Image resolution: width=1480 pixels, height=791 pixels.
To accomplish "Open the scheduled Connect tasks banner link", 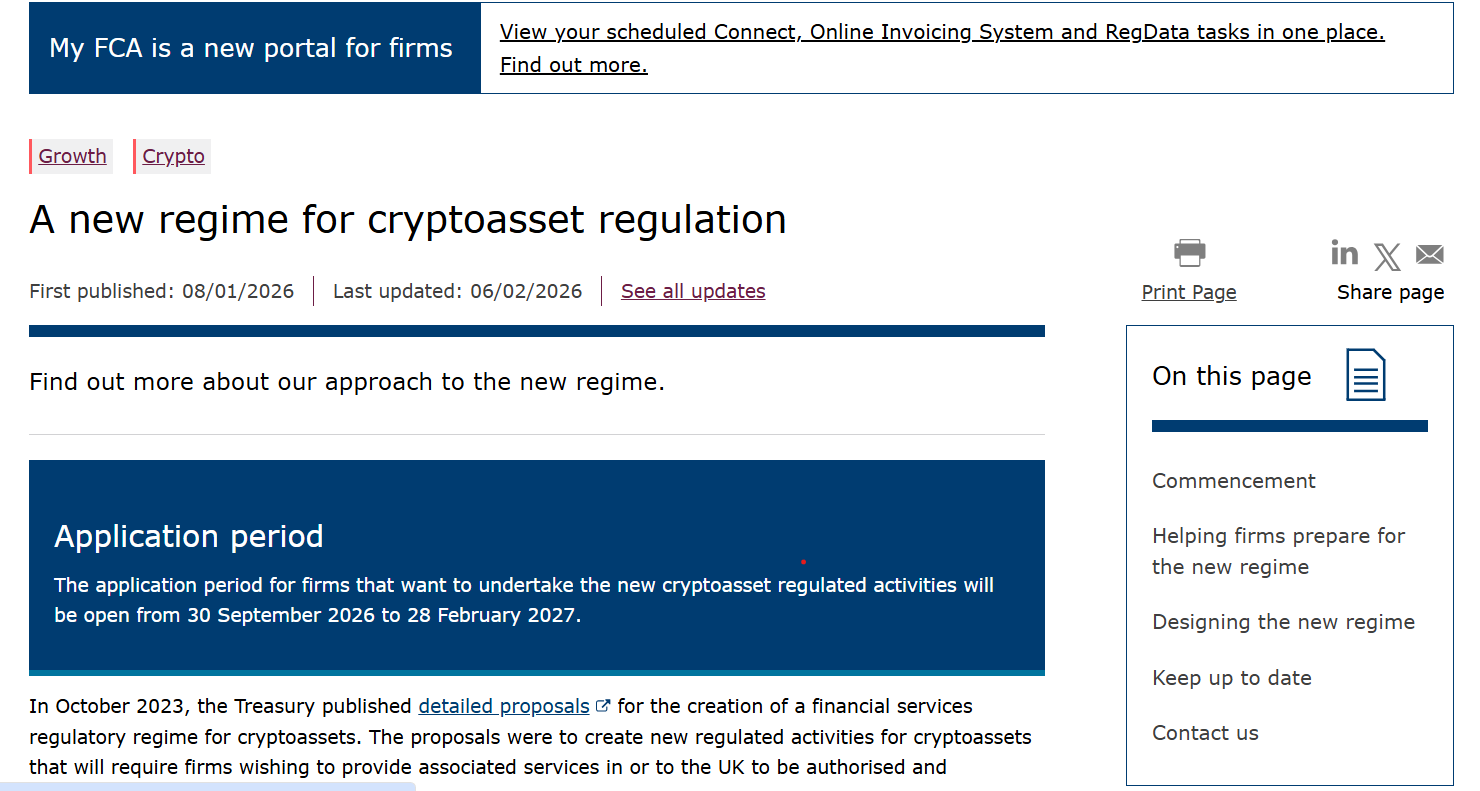I will click(943, 31).
